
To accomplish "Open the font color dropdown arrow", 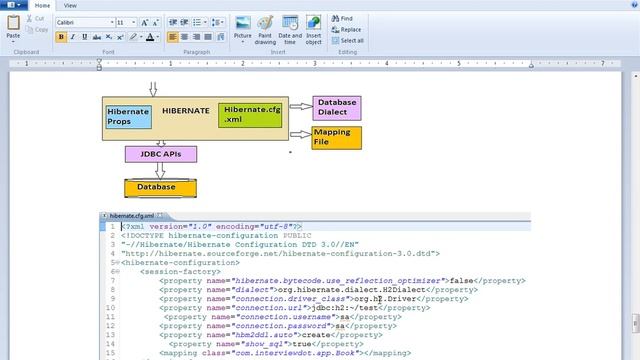I will coord(158,37).
